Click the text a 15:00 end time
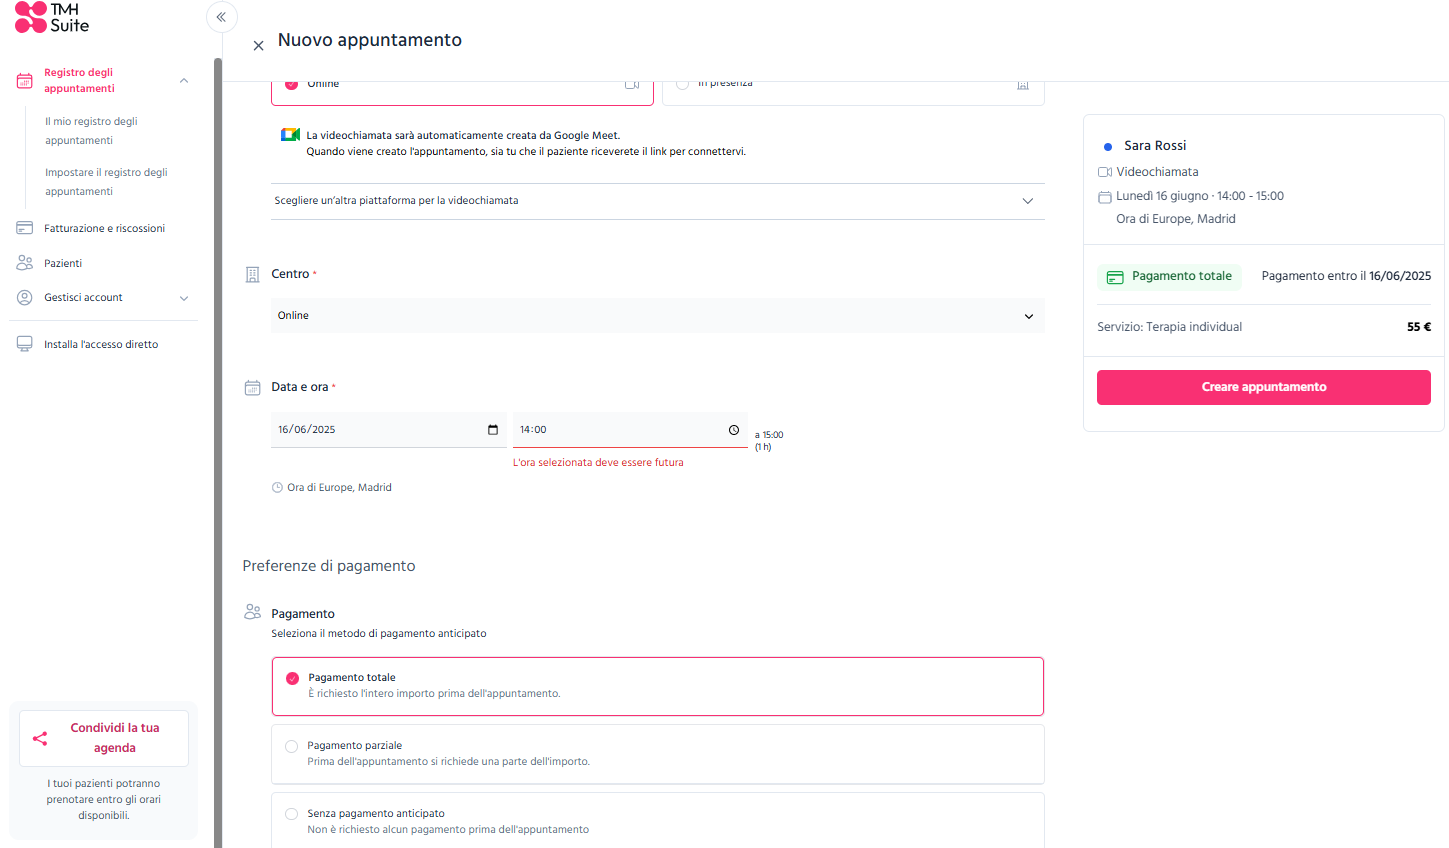The height and width of the screenshot is (848, 1449). [769, 435]
